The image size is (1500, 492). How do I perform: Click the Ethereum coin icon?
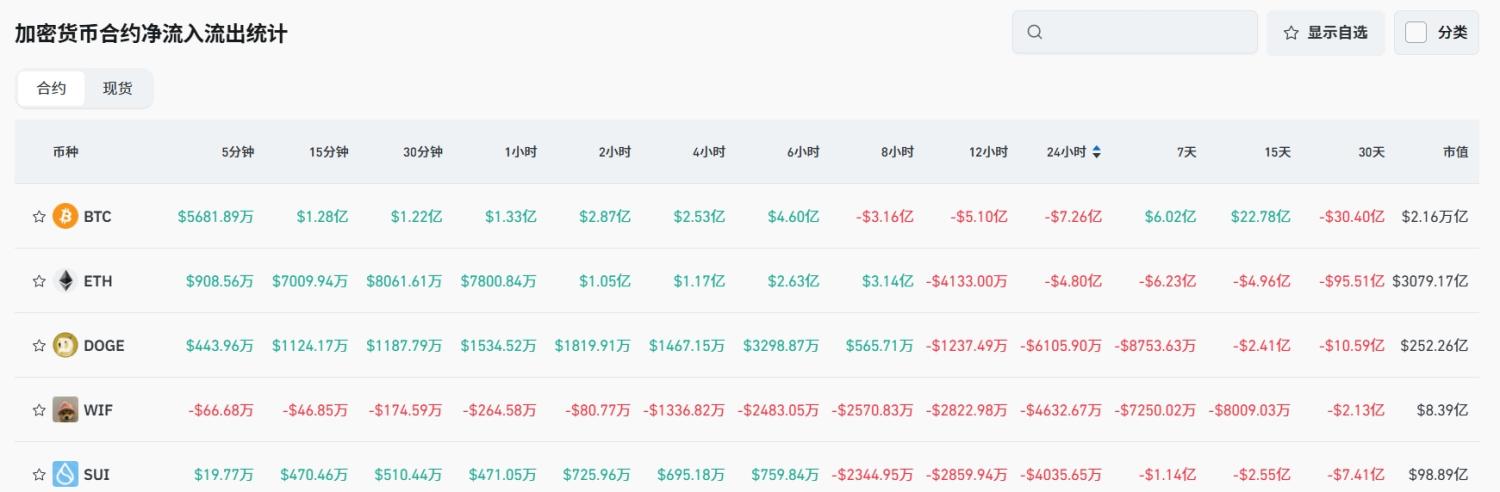pyautogui.click(x=65, y=281)
